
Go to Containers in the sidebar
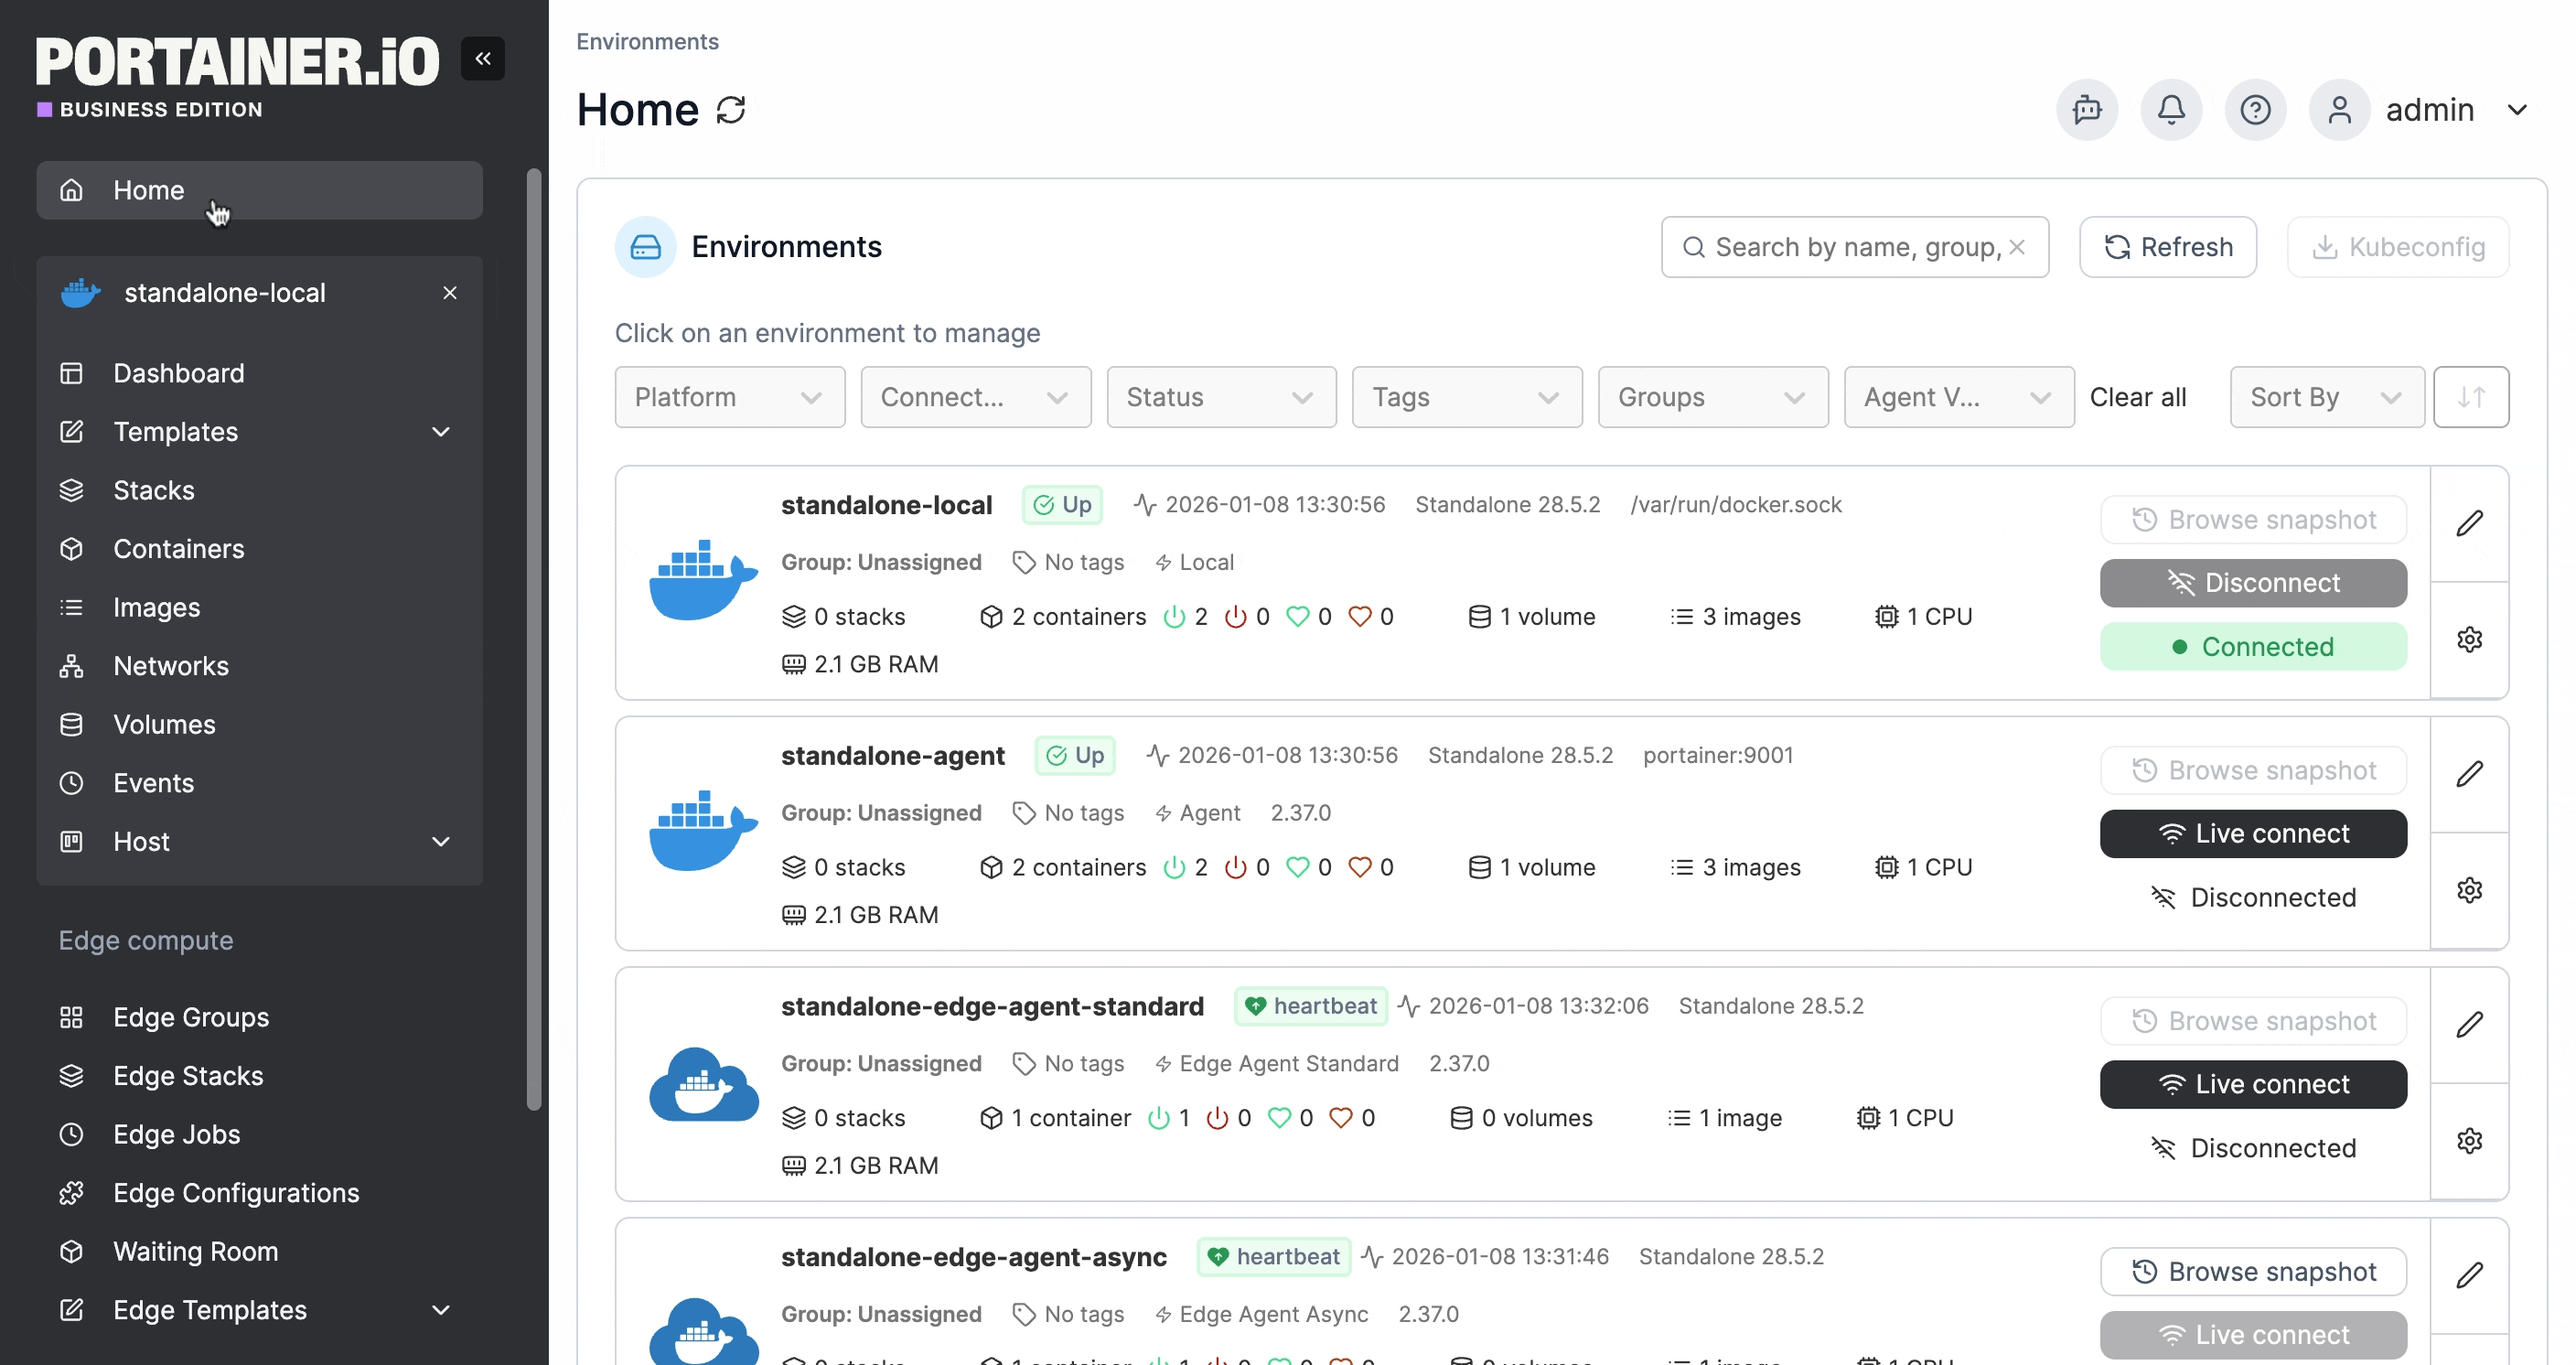pos(178,549)
